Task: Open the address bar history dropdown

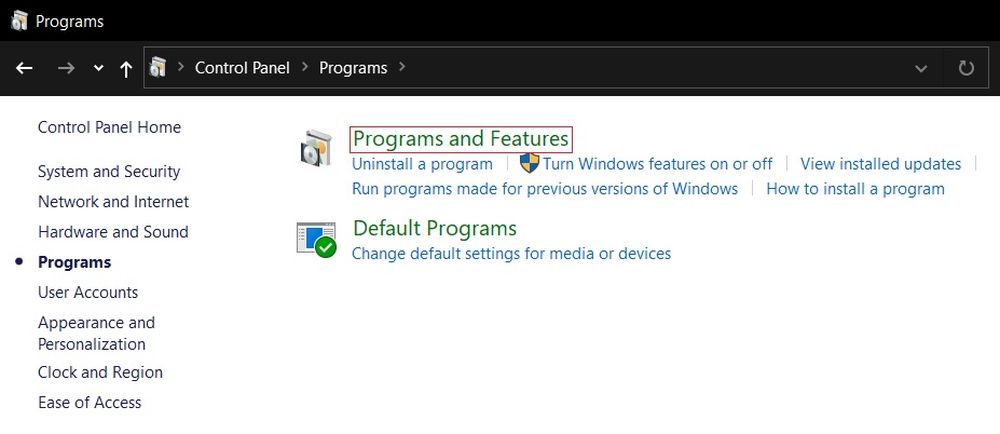Action: tap(921, 68)
